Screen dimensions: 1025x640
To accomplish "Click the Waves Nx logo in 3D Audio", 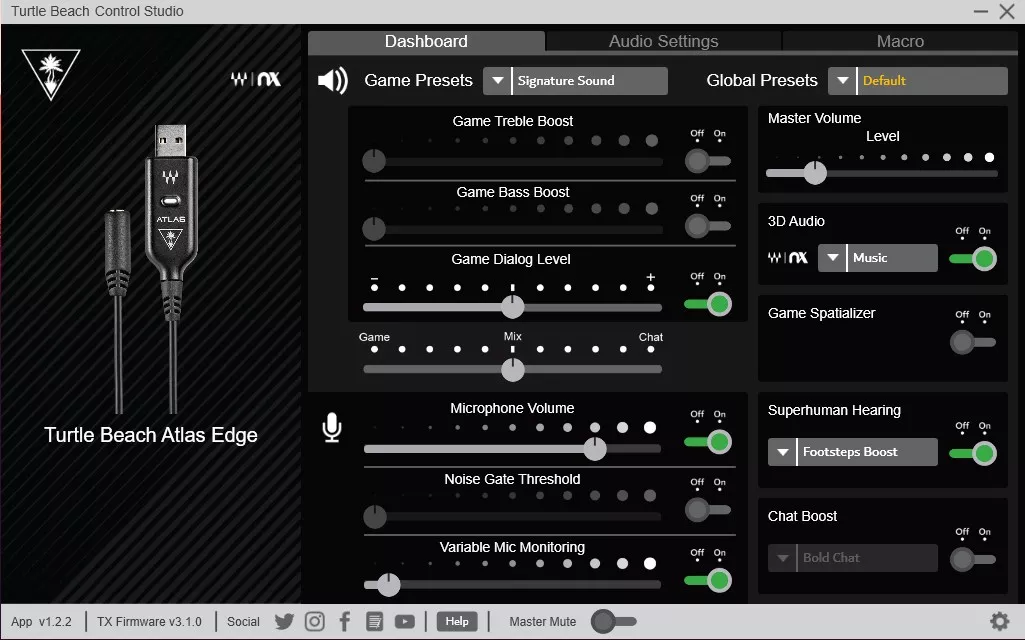I will pyautogui.click(x=787, y=258).
